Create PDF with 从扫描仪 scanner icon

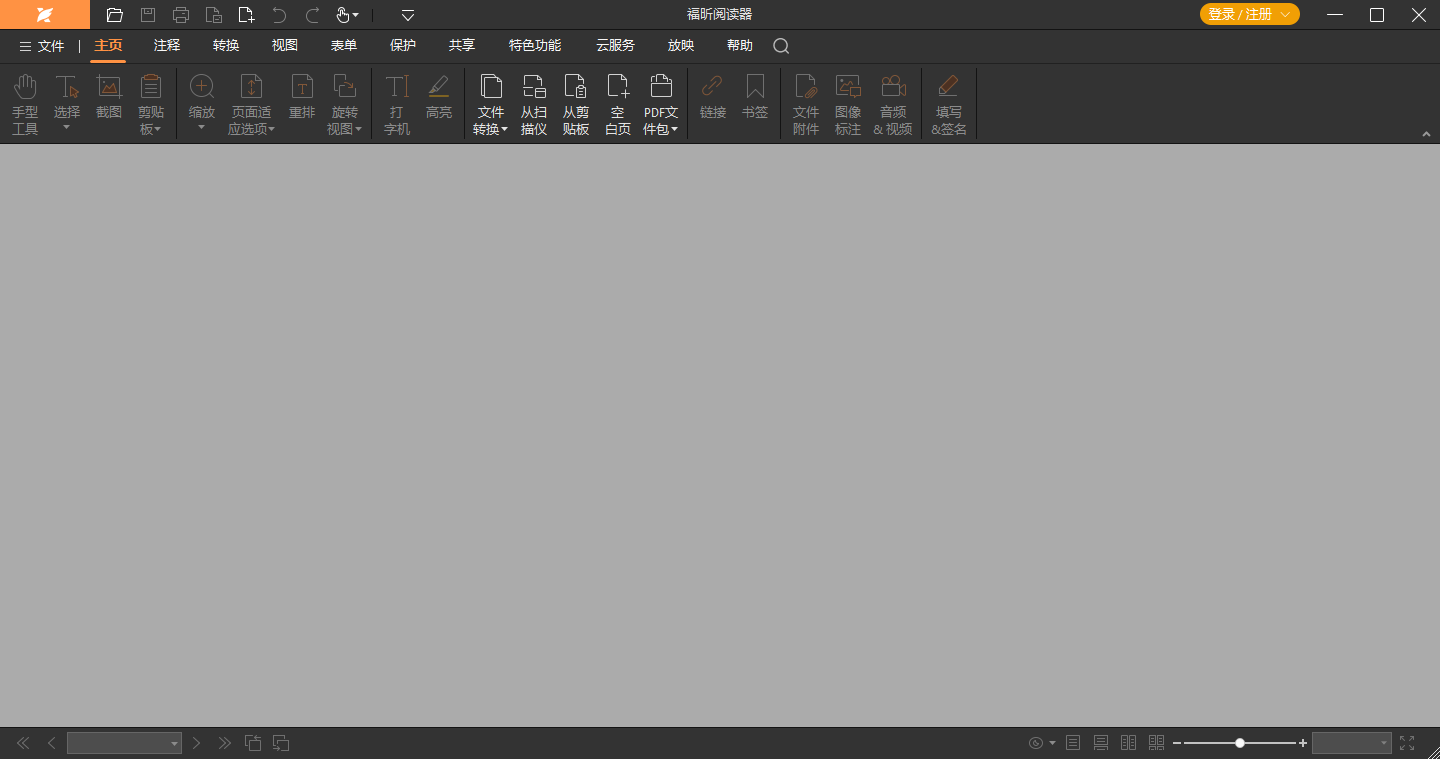coord(534,104)
